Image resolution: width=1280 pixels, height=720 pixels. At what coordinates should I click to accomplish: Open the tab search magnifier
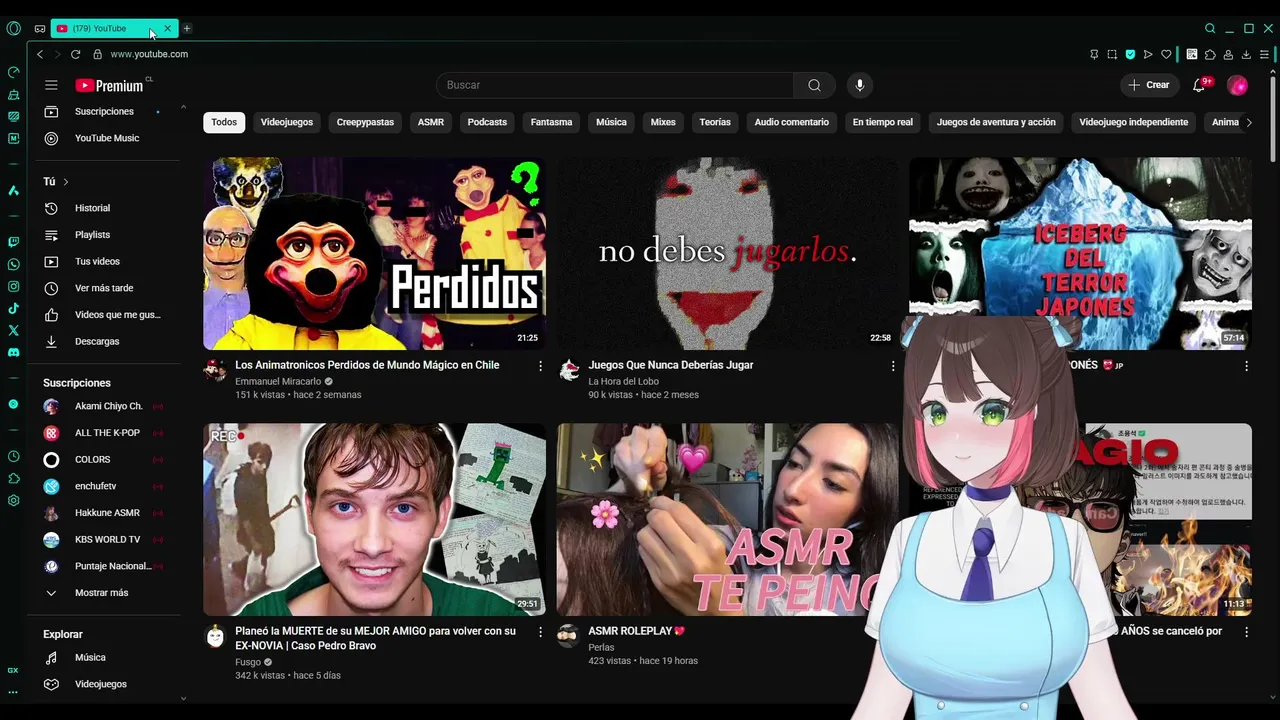[x=1210, y=28]
